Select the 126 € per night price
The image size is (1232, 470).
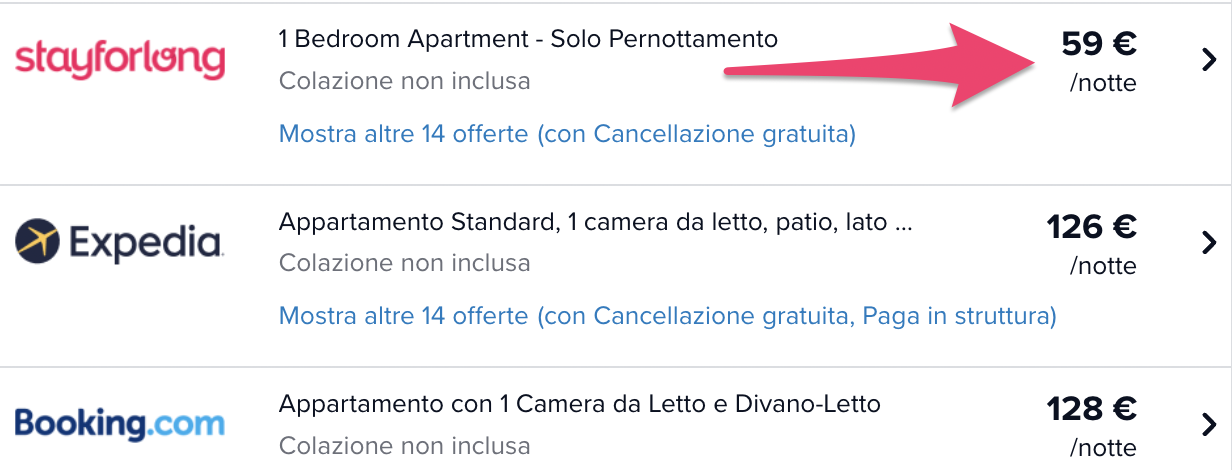[1092, 227]
